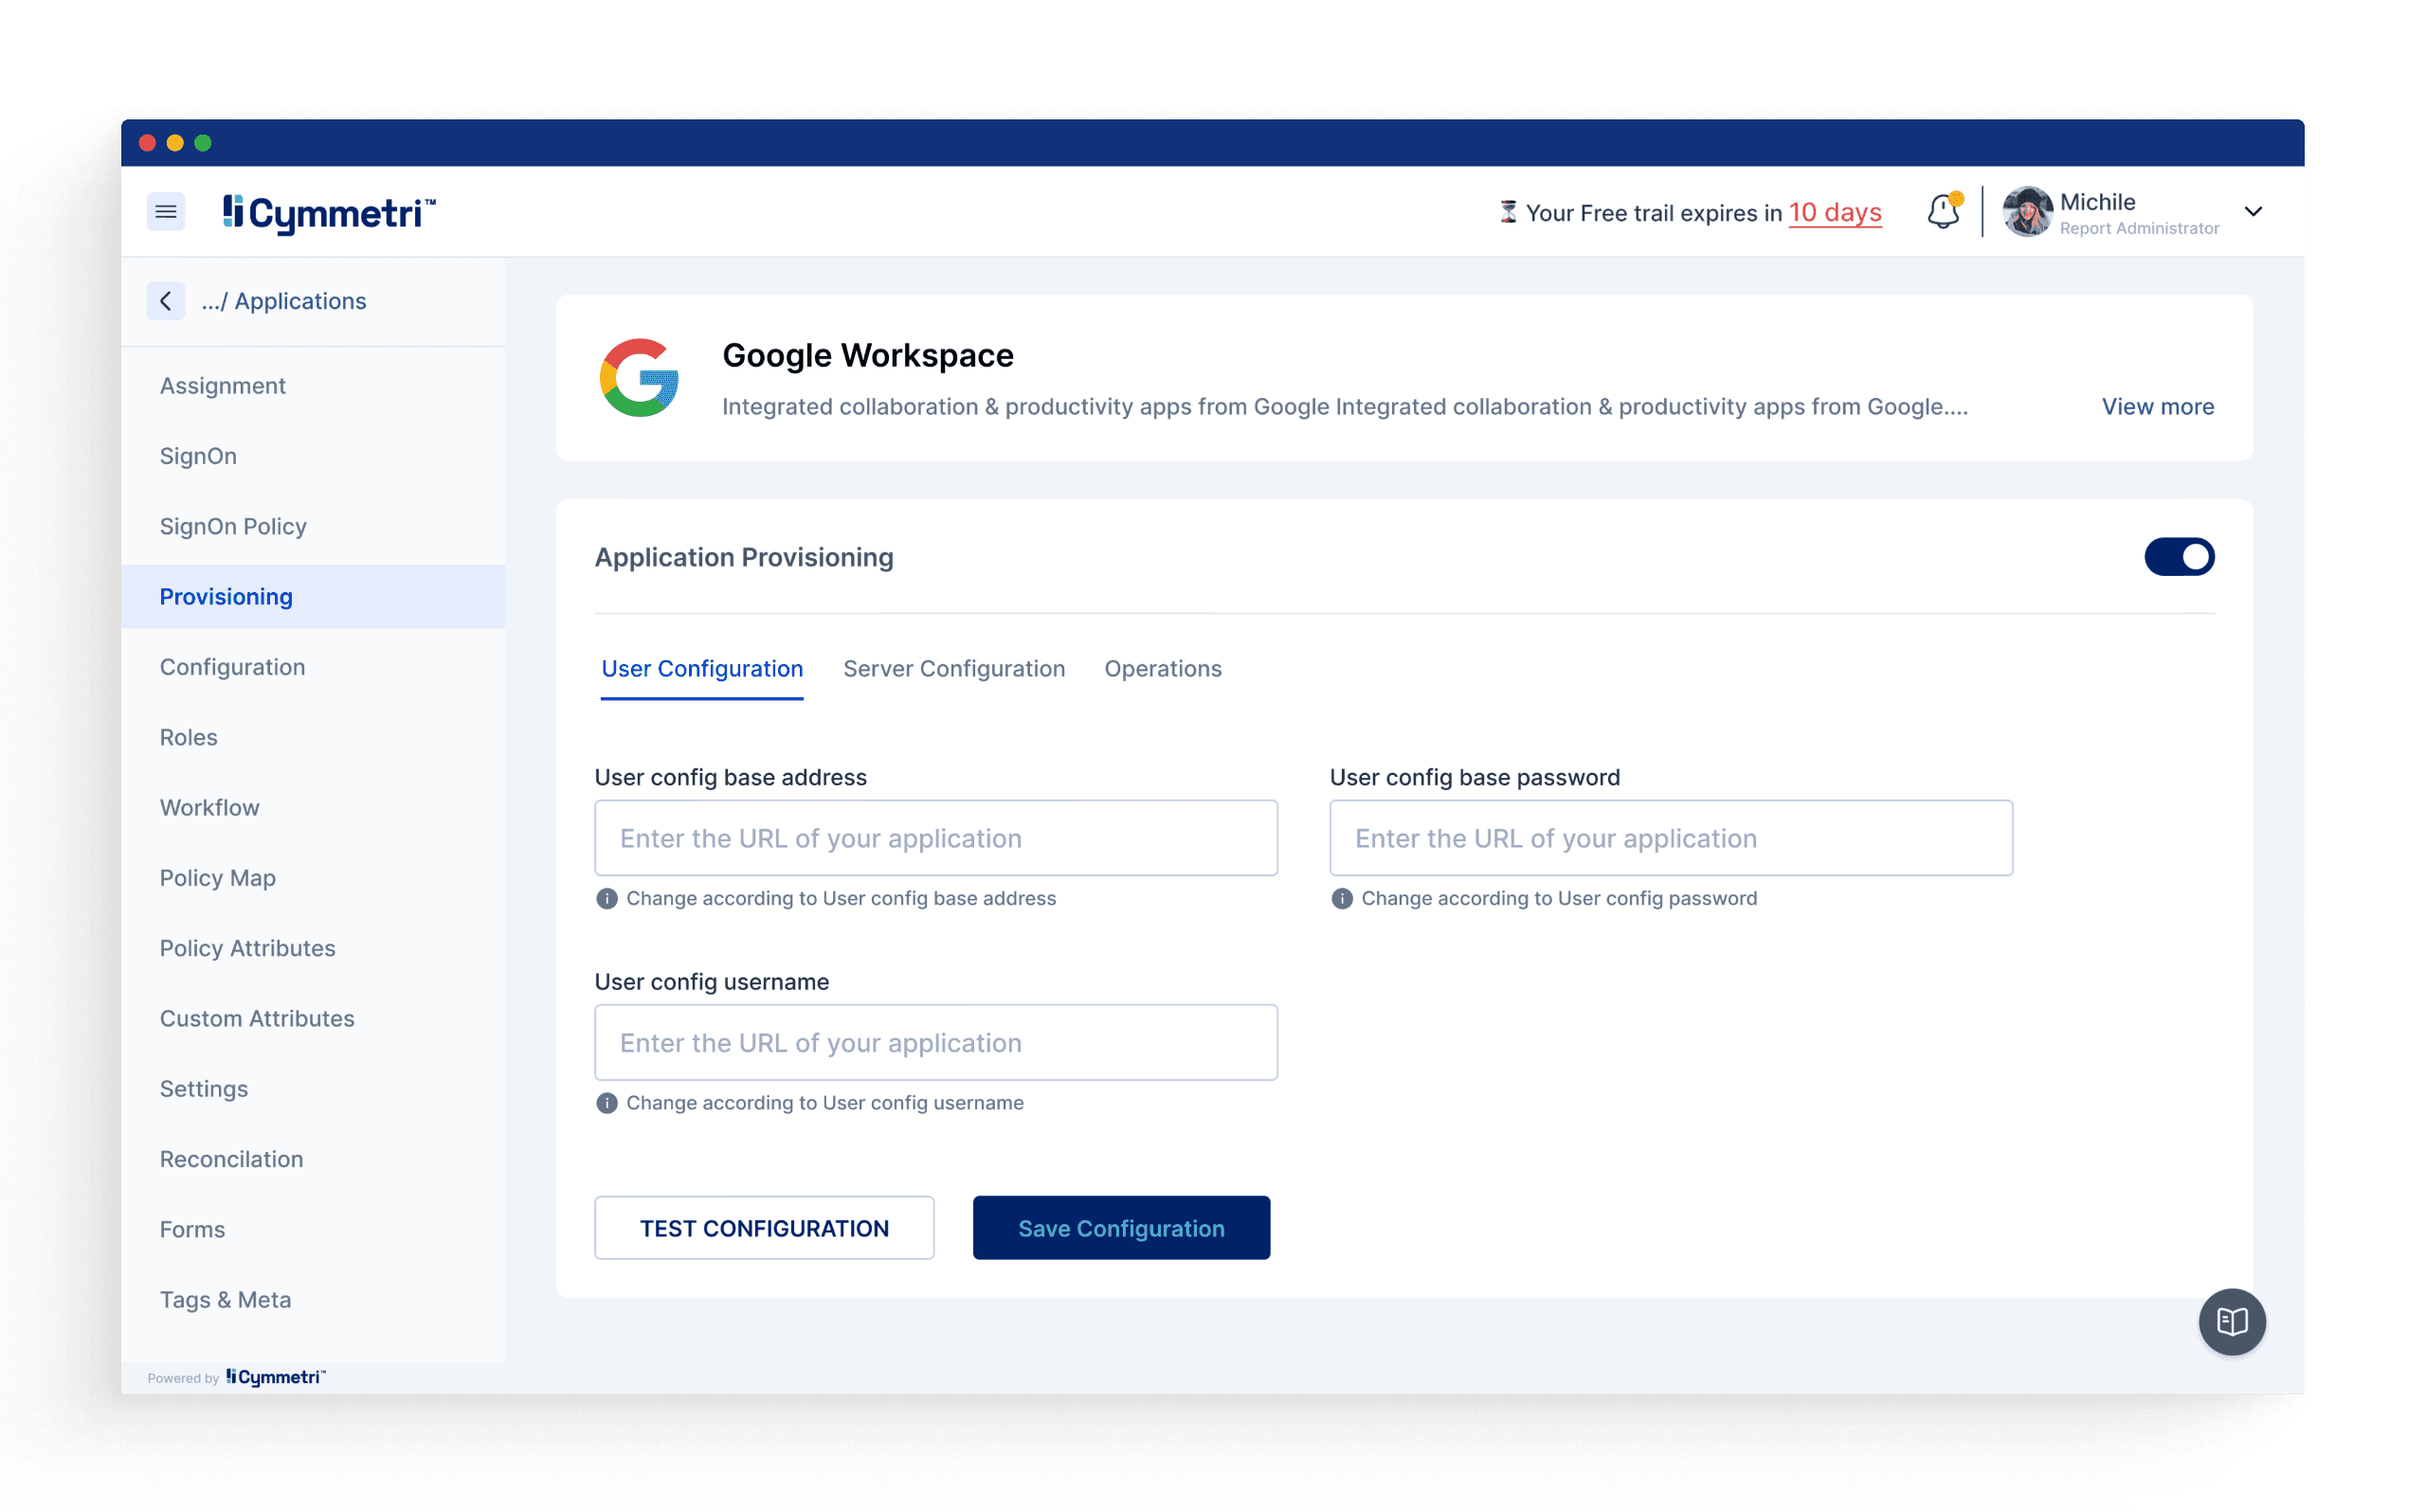
Task: Click the Cymmetri logo in header
Action: pos(329,213)
